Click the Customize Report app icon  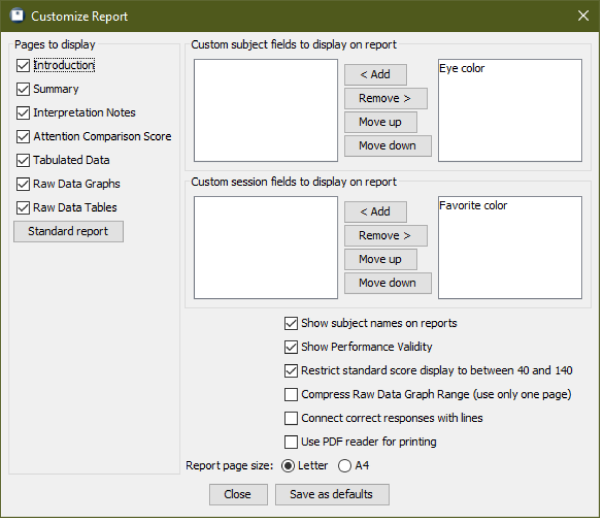17,16
